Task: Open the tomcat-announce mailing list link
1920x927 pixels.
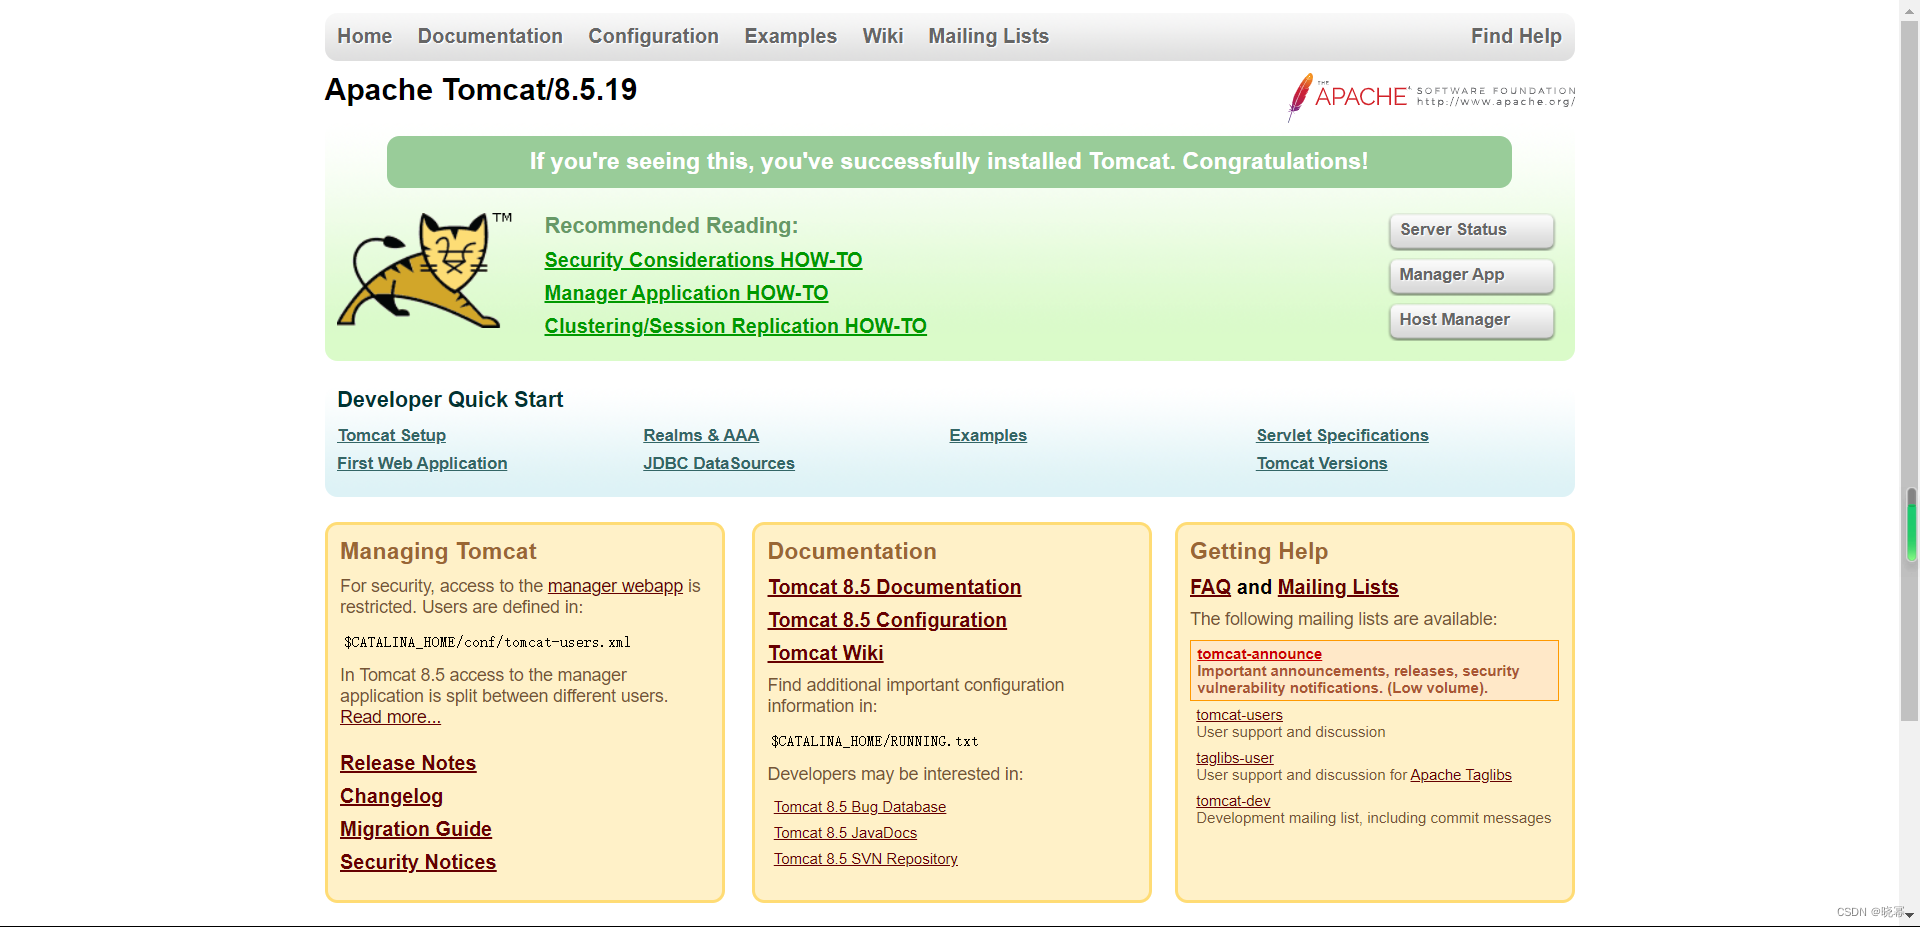Action: point(1259,654)
